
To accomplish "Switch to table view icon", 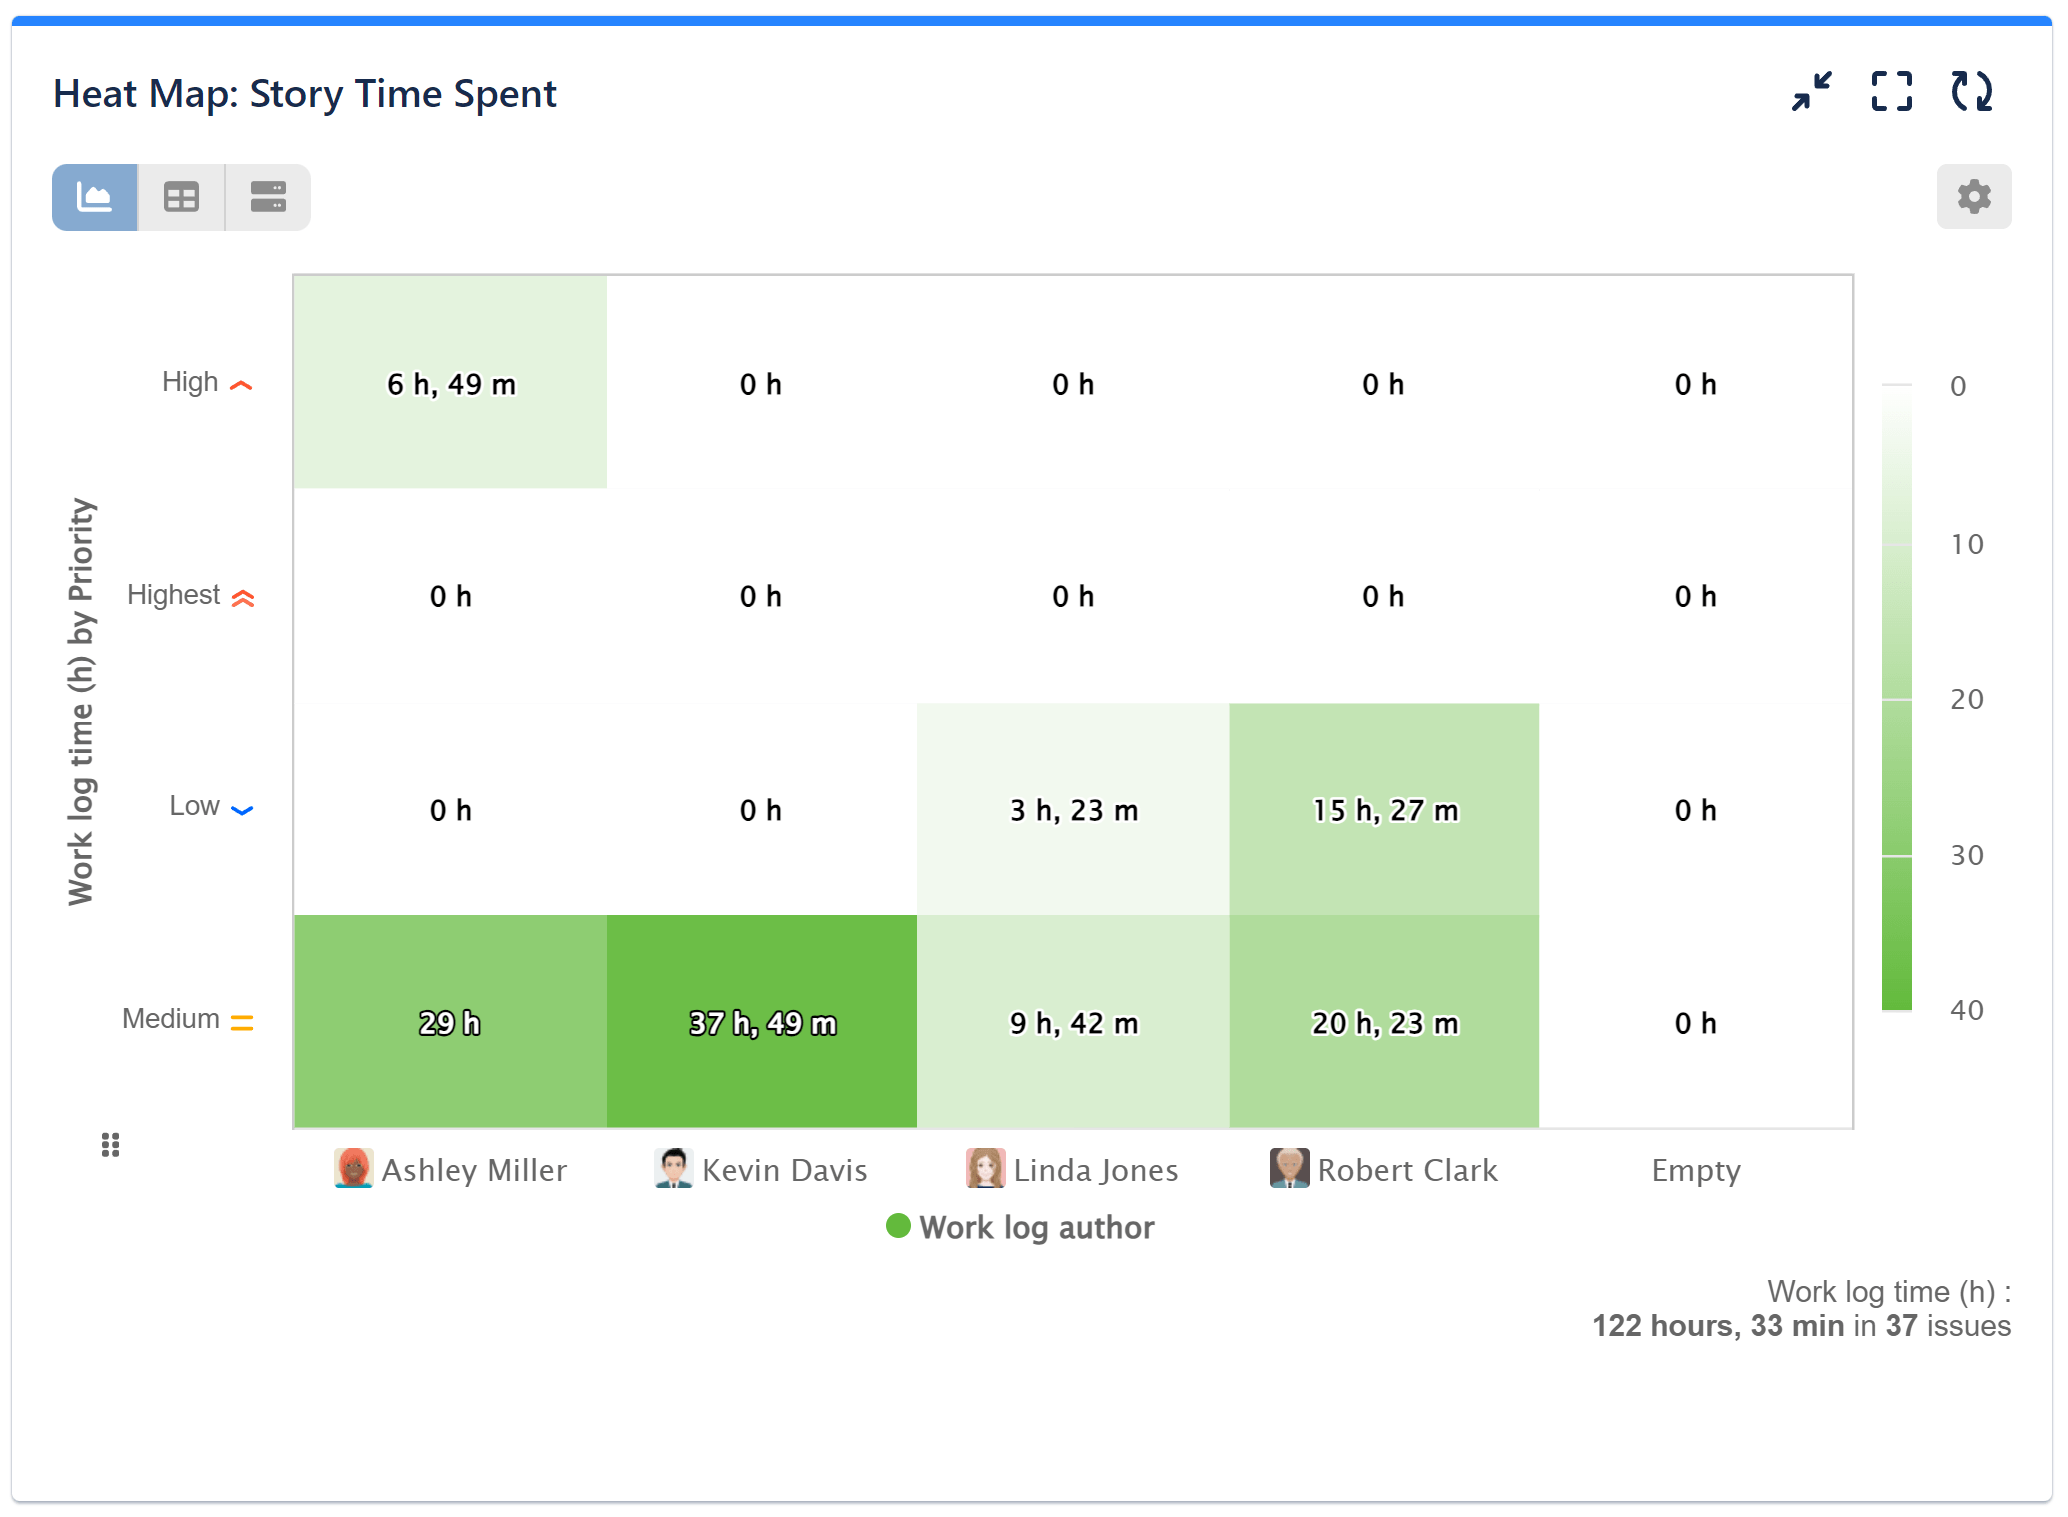I will coord(180,197).
